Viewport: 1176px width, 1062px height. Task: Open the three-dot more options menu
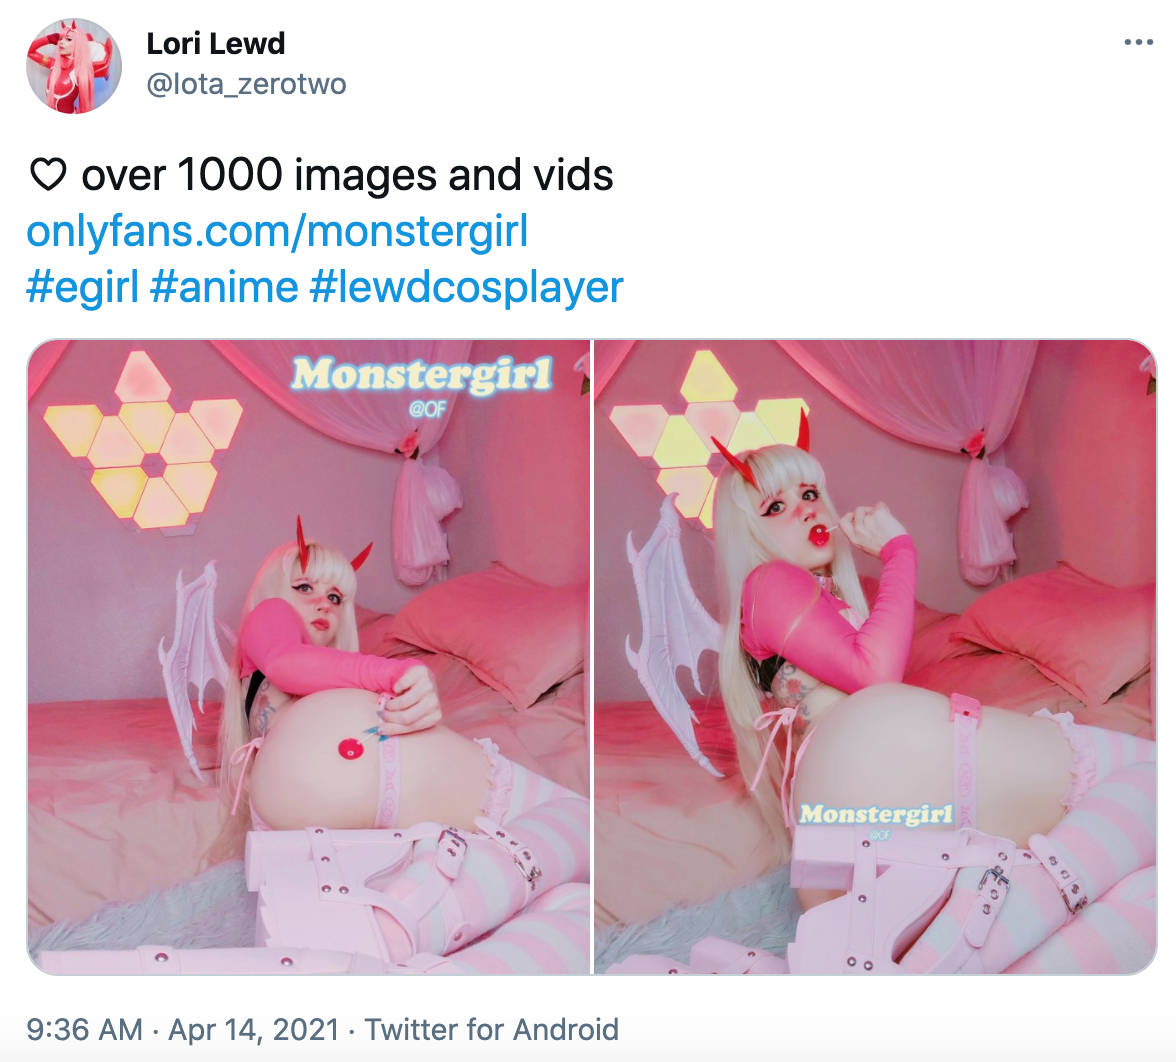(x=1138, y=43)
